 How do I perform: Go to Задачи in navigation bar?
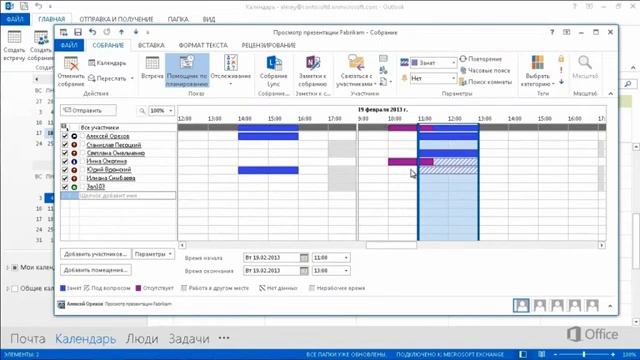click(x=189, y=338)
